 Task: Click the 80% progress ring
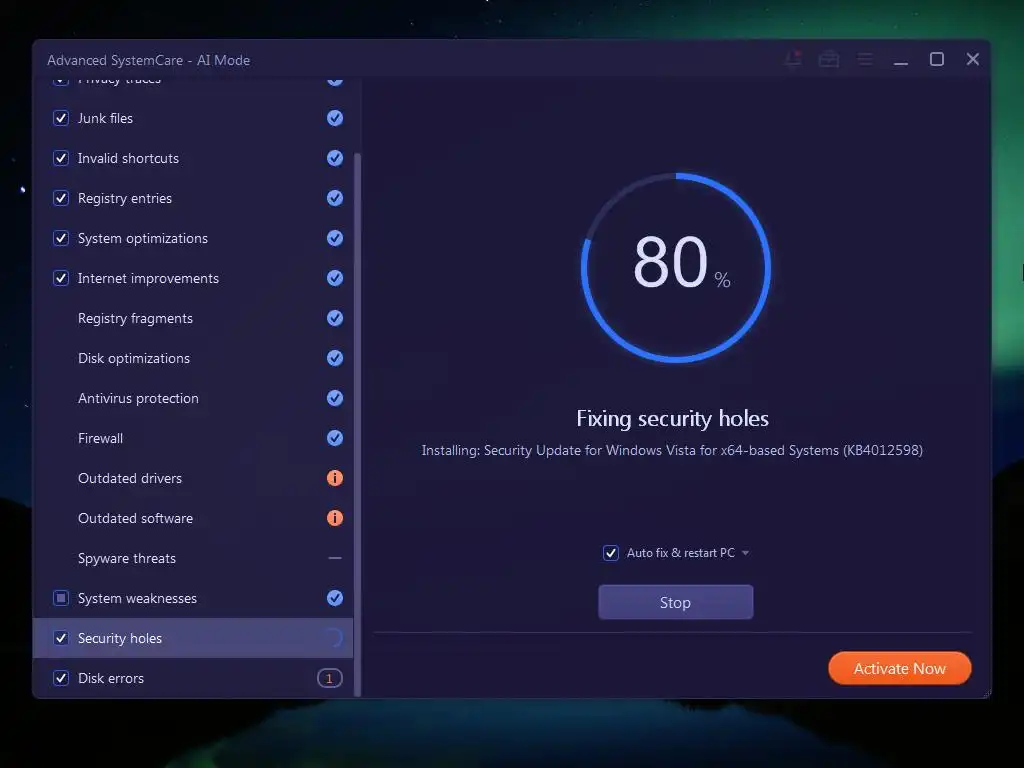676,267
